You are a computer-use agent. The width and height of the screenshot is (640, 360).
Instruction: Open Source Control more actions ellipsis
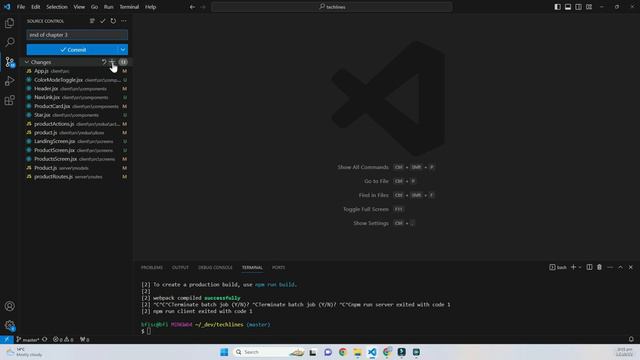[x=124, y=21]
